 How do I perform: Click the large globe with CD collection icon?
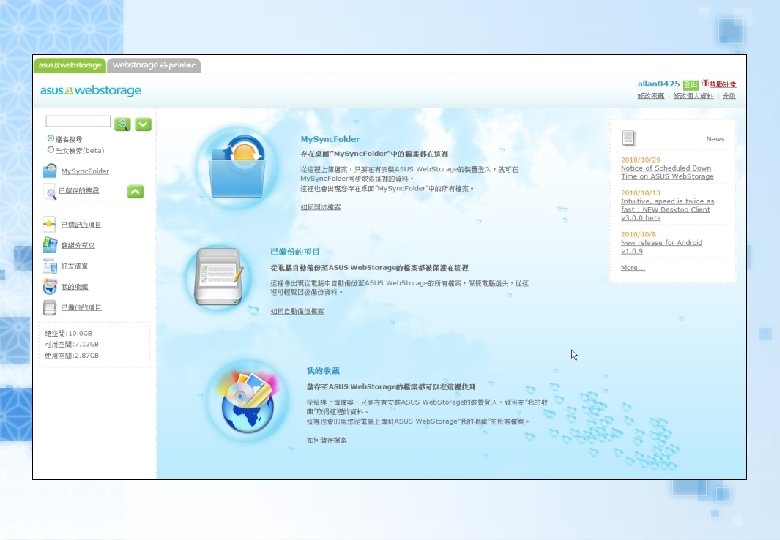247,403
